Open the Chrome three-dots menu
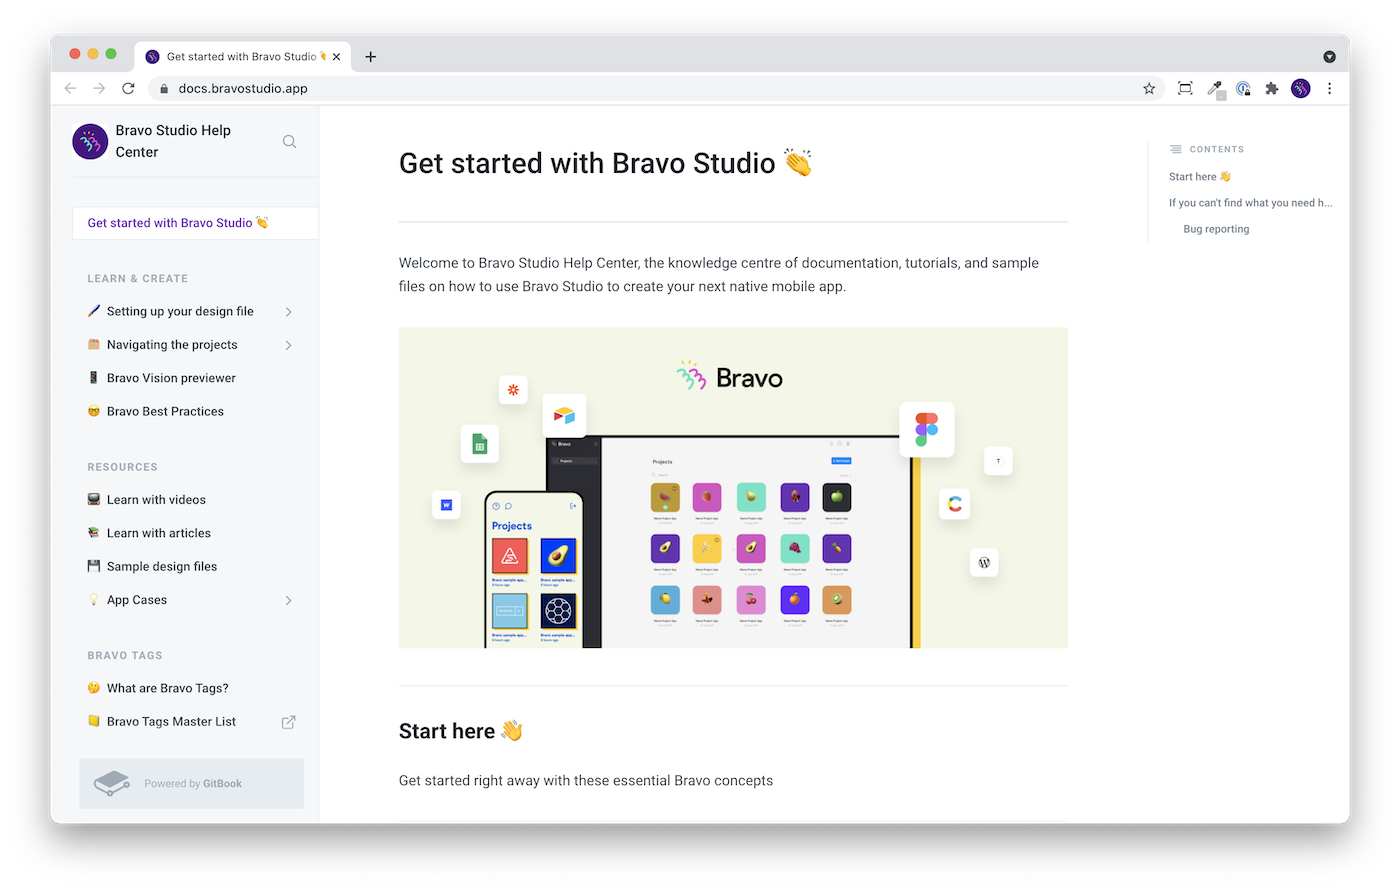This screenshot has height=890, width=1400. [x=1329, y=88]
